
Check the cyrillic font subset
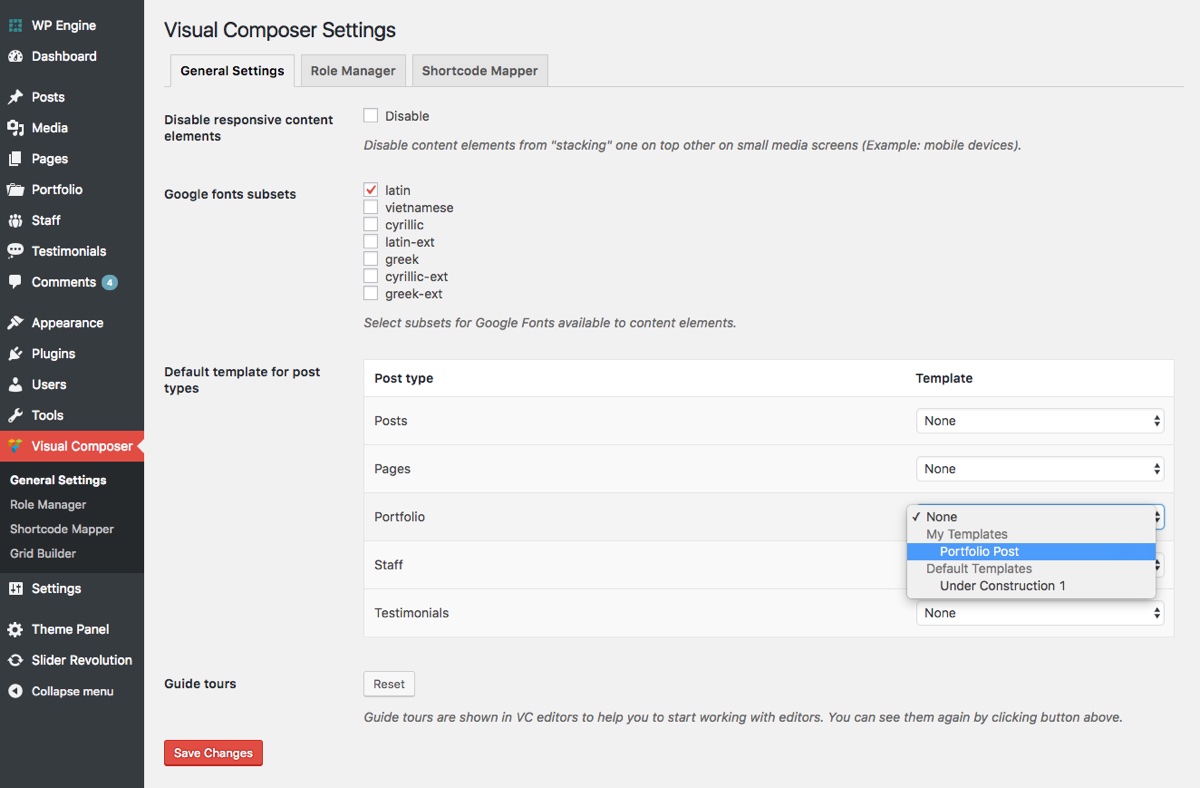click(371, 225)
